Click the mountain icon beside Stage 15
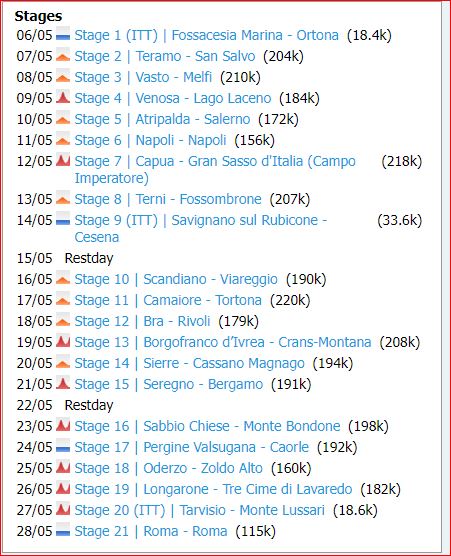This screenshot has height=556, width=451. (63, 382)
